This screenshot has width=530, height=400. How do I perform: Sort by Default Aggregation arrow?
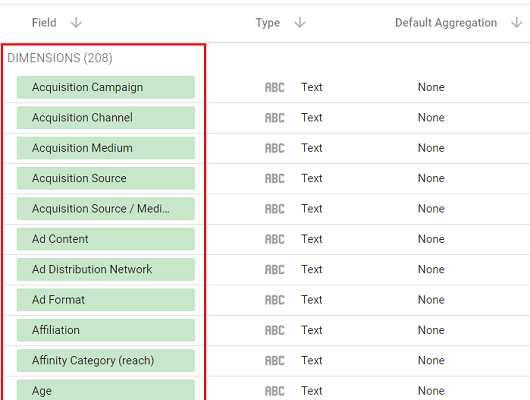click(x=516, y=23)
